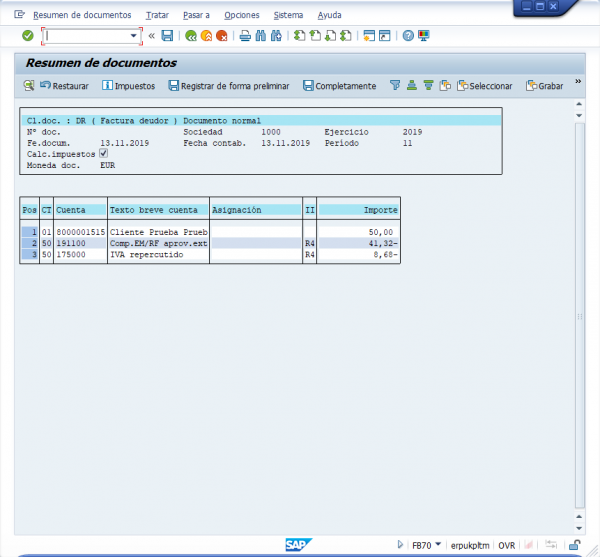Click the Sort Descending icon

point(429,85)
